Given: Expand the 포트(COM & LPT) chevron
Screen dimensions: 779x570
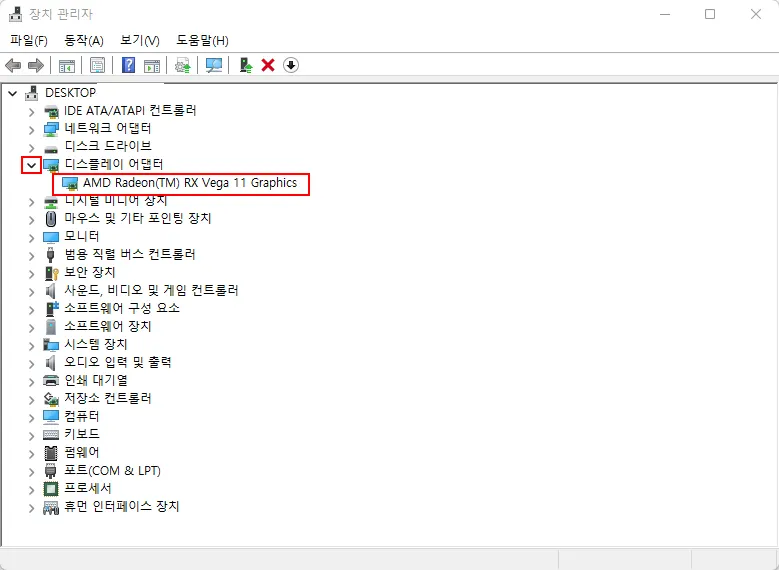Looking at the screenshot, I should [32, 471].
